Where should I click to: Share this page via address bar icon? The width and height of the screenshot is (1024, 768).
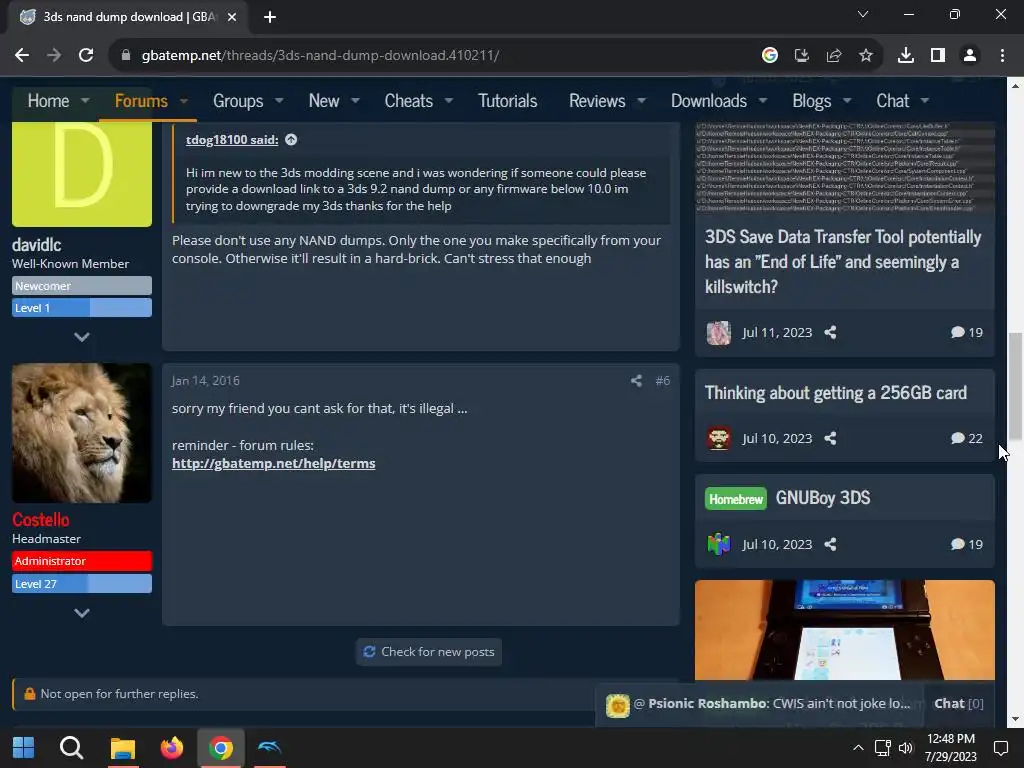(833, 56)
